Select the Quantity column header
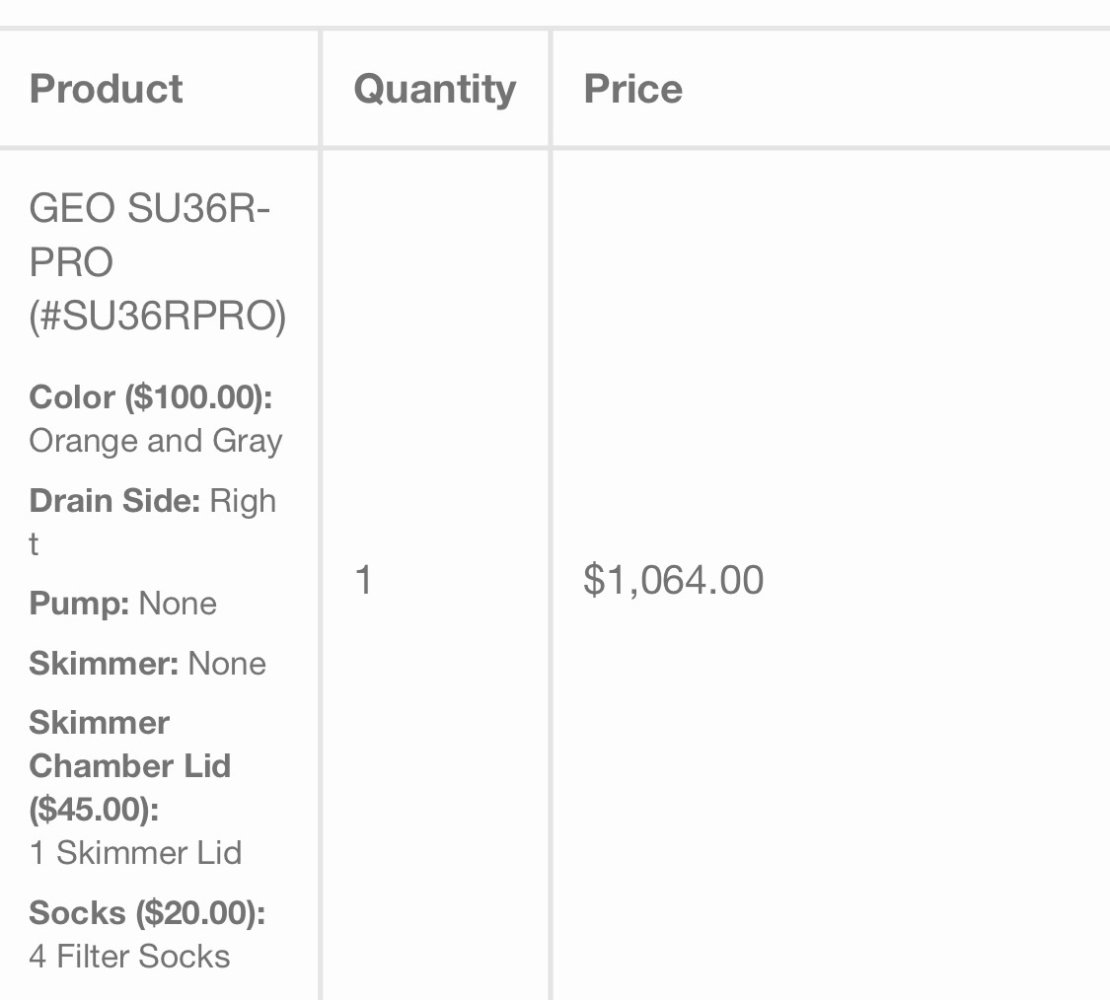 tap(434, 89)
